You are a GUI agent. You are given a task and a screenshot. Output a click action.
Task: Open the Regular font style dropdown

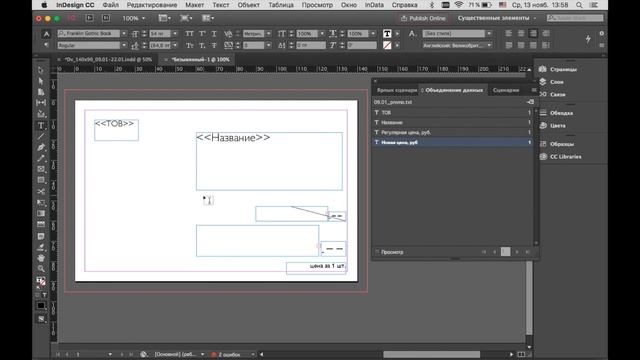pos(123,45)
